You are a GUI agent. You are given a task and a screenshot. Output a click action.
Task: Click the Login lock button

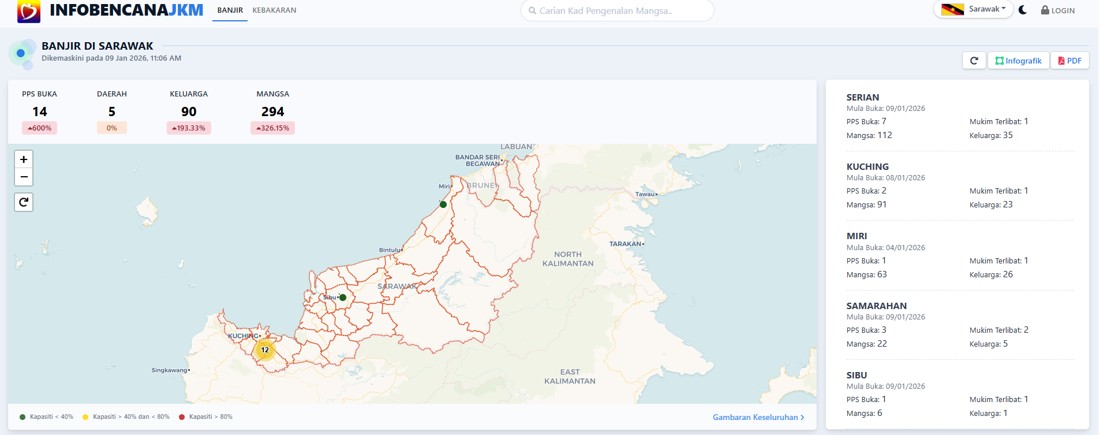coord(1058,10)
